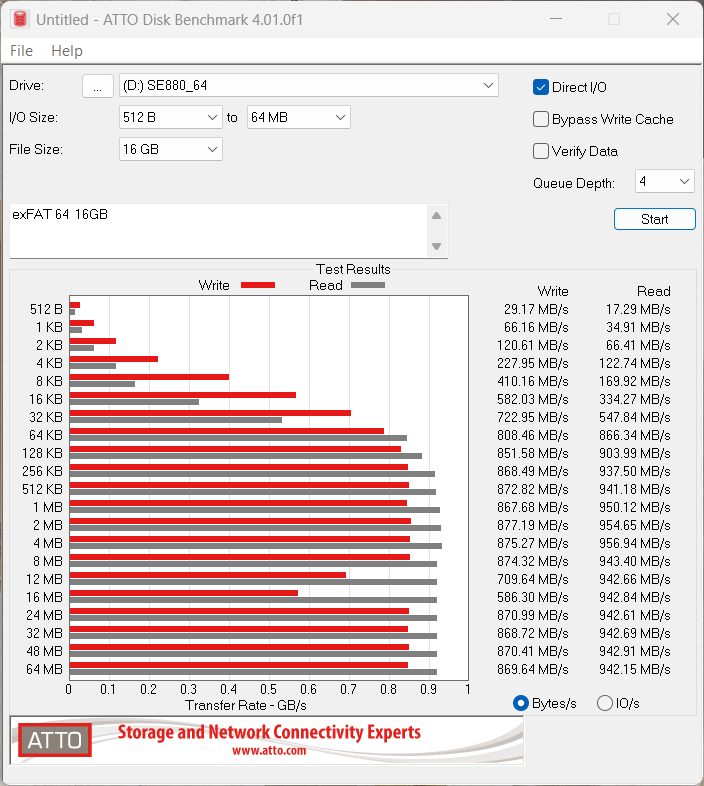Uncheck the Direct I/O checkbox
The width and height of the screenshot is (704, 786).
click(541, 87)
